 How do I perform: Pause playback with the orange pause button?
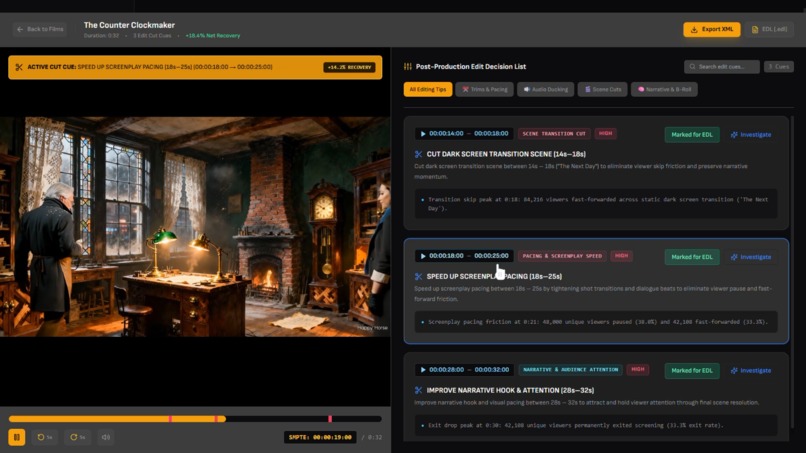point(16,437)
